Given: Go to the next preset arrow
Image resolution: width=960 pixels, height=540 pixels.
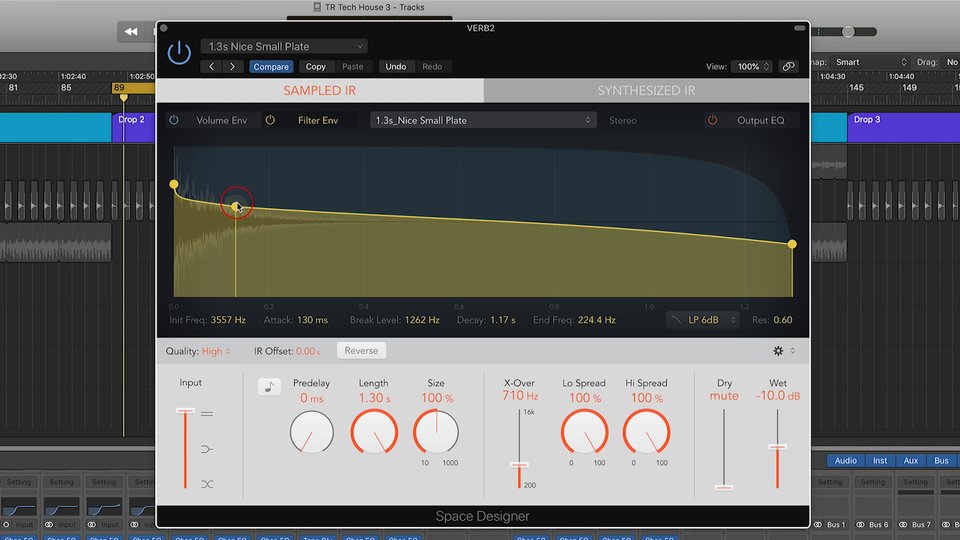Looking at the screenshot, I should click(x=233, y=67).
